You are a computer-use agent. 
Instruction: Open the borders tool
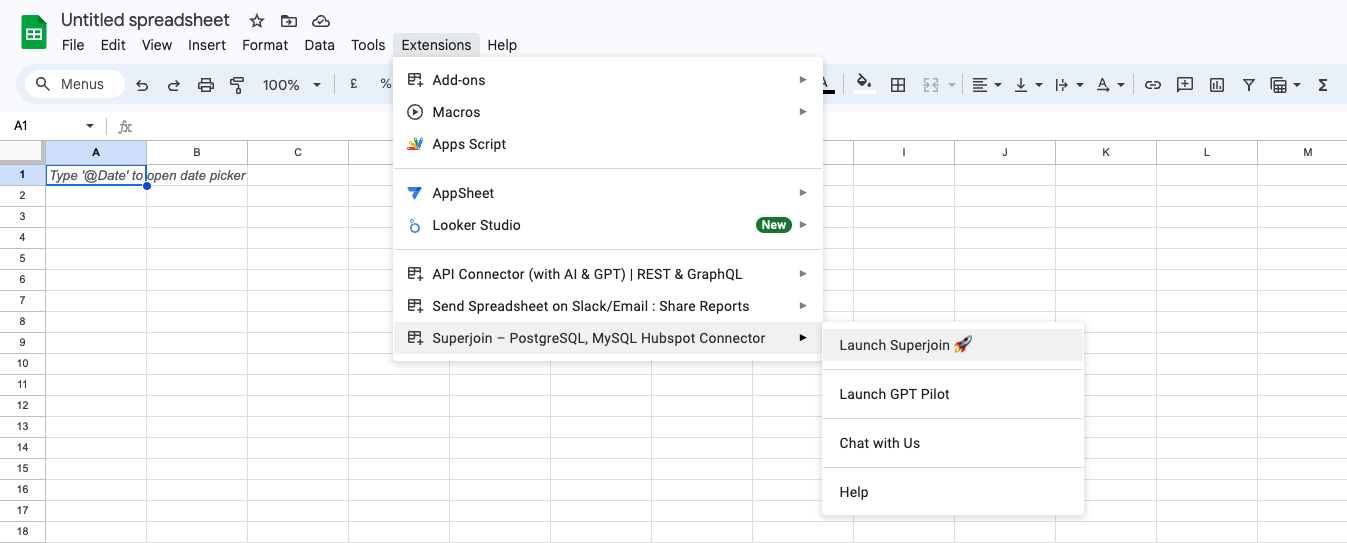[898, 85]
